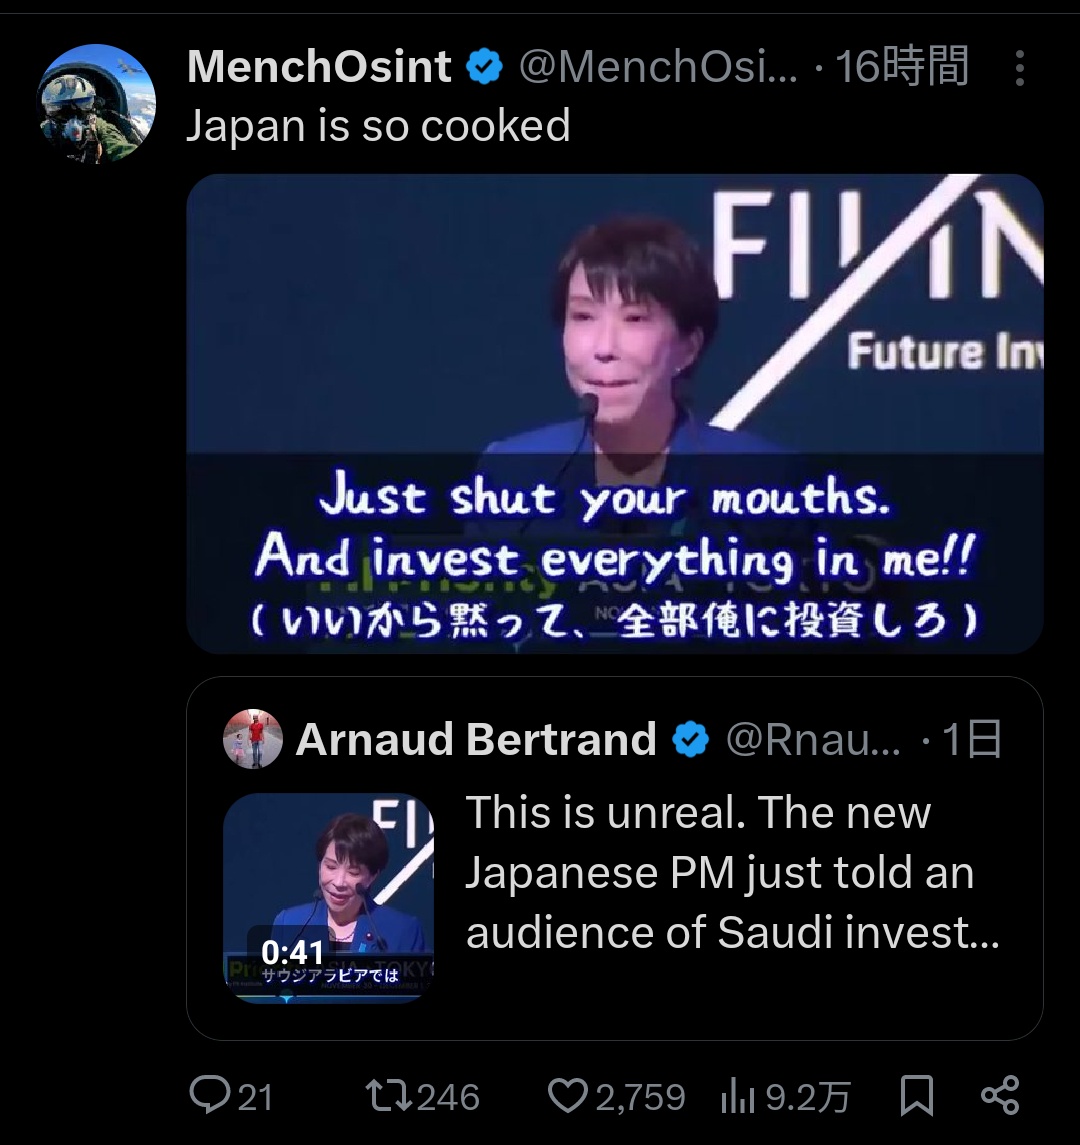Tap the share icon
The height and width of the screenshot is (1145, 1080).
(x=1000, y=1096)
